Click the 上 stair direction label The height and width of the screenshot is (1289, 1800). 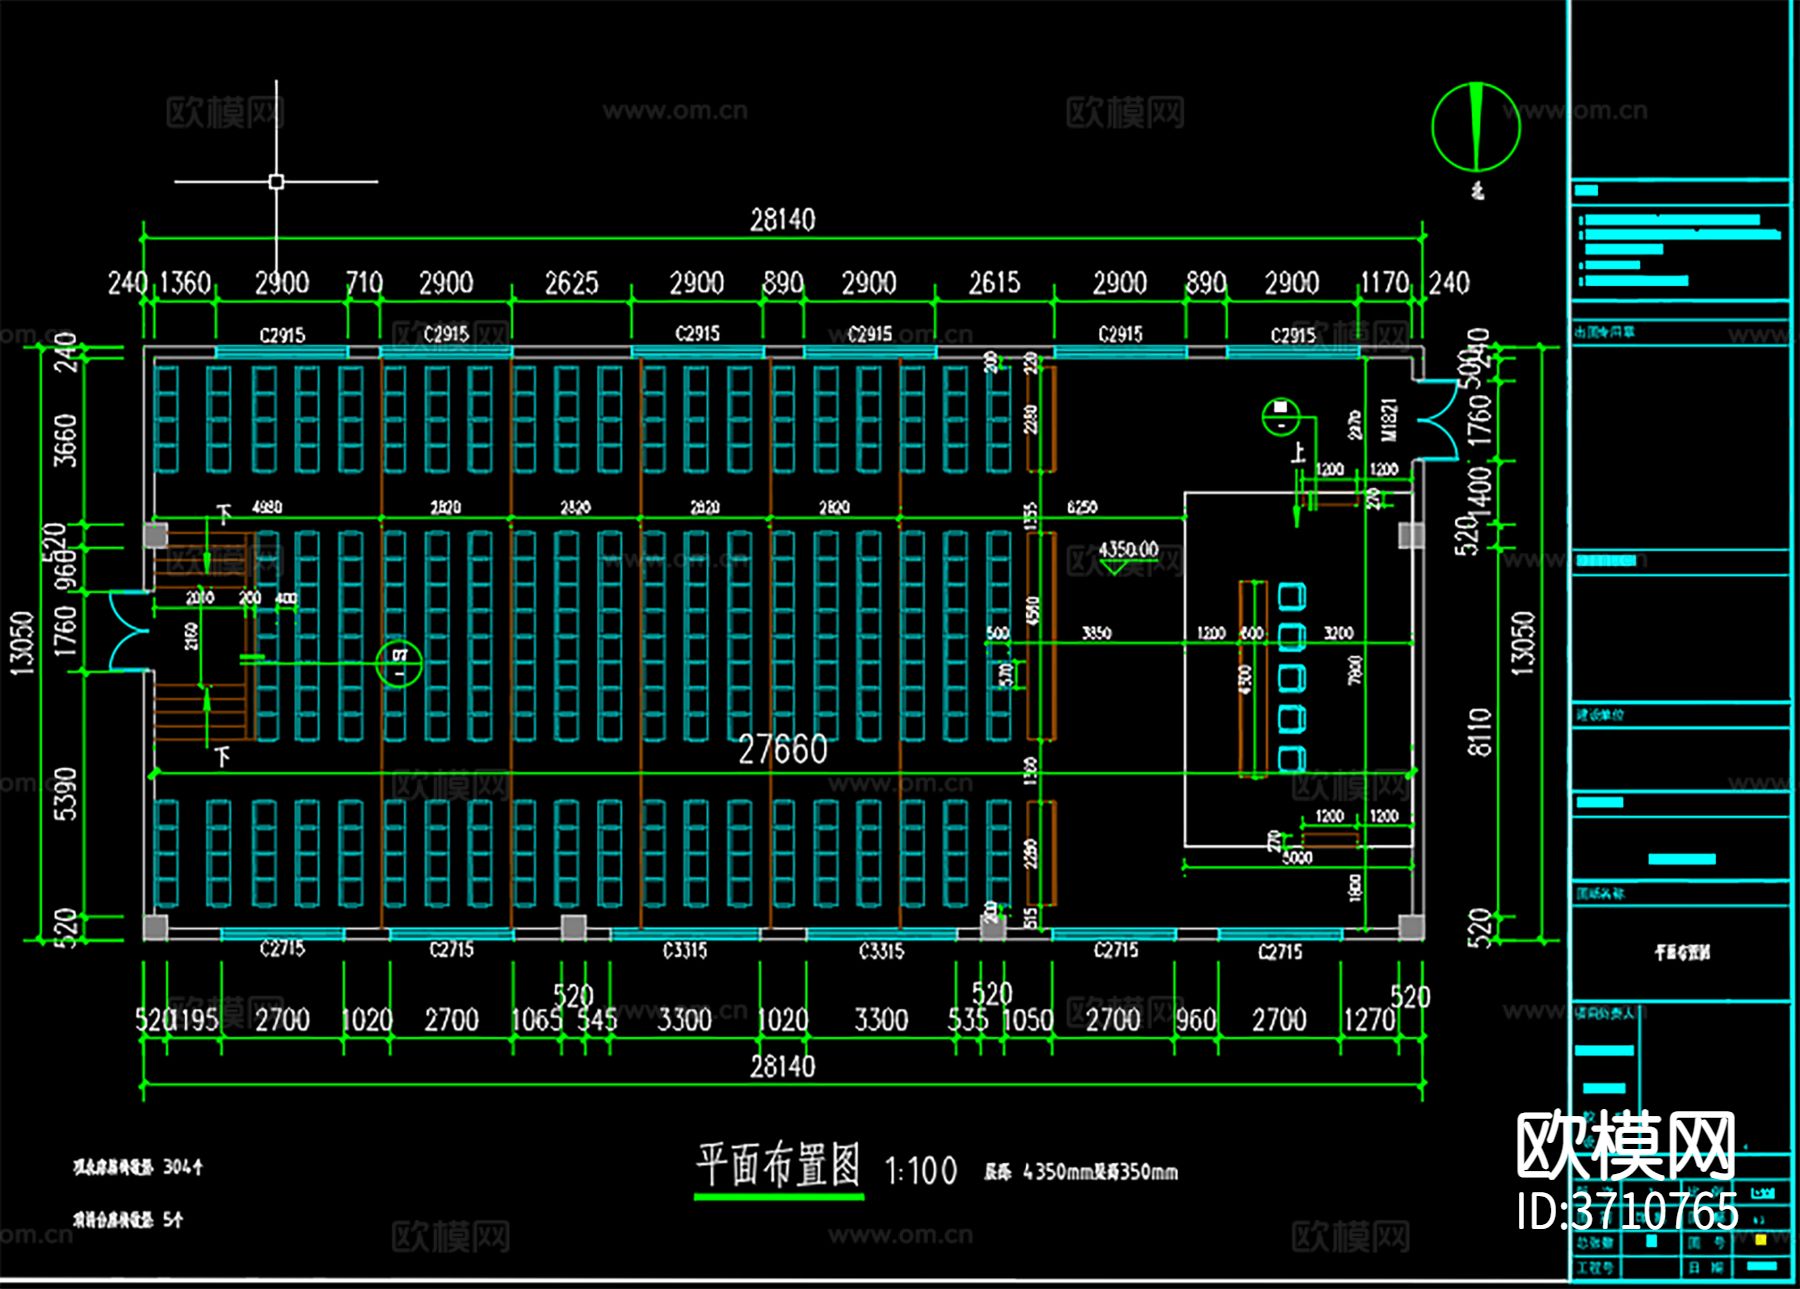(1298, 453)
